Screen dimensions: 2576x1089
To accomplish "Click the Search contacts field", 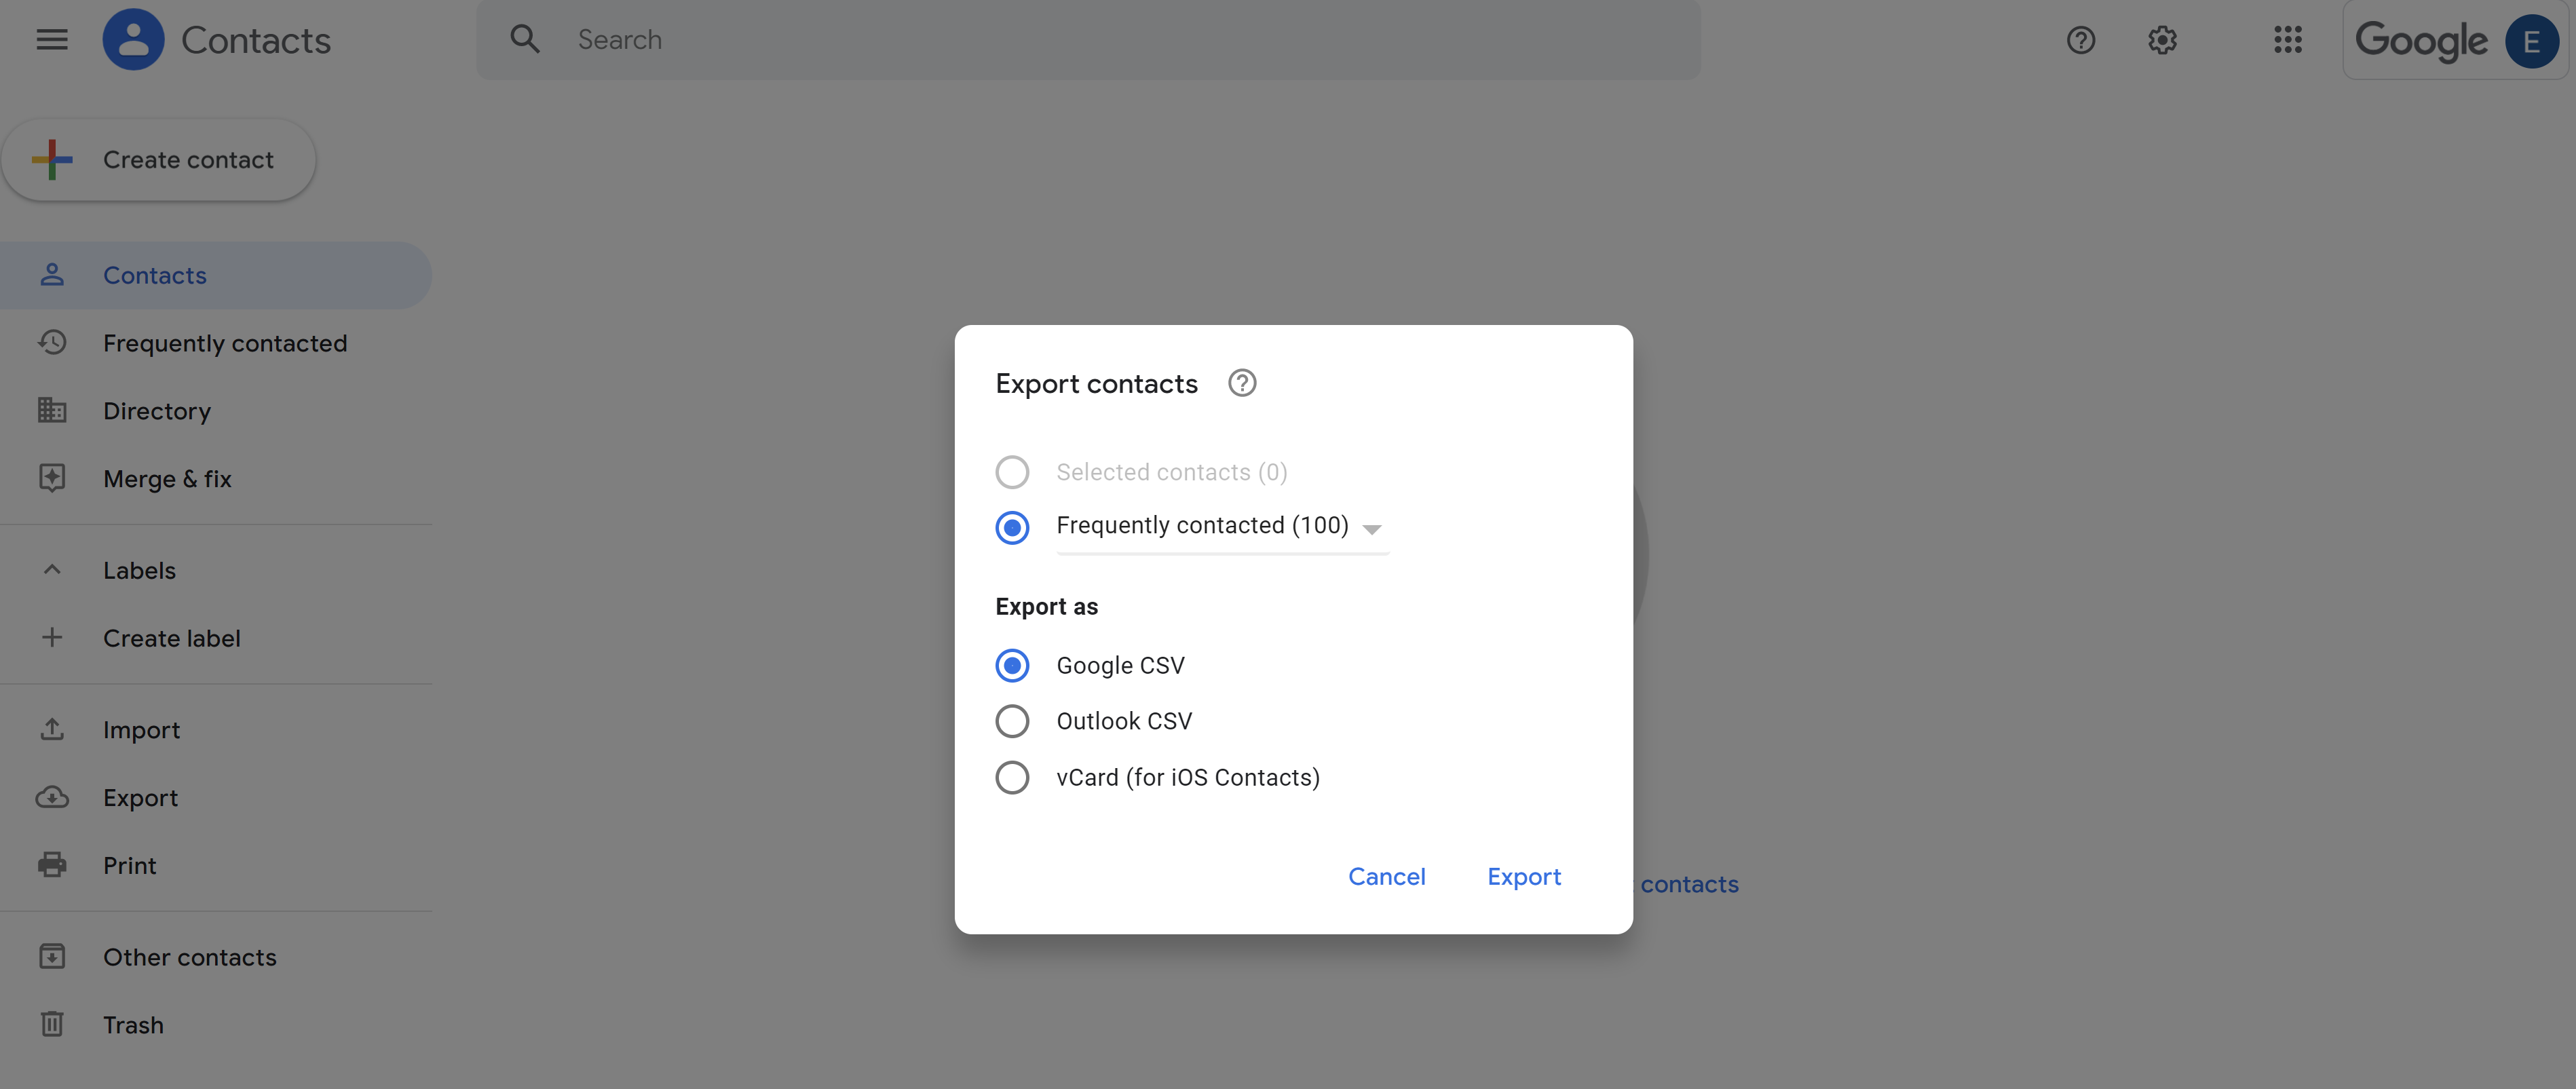I will (x=1100, y=40).
